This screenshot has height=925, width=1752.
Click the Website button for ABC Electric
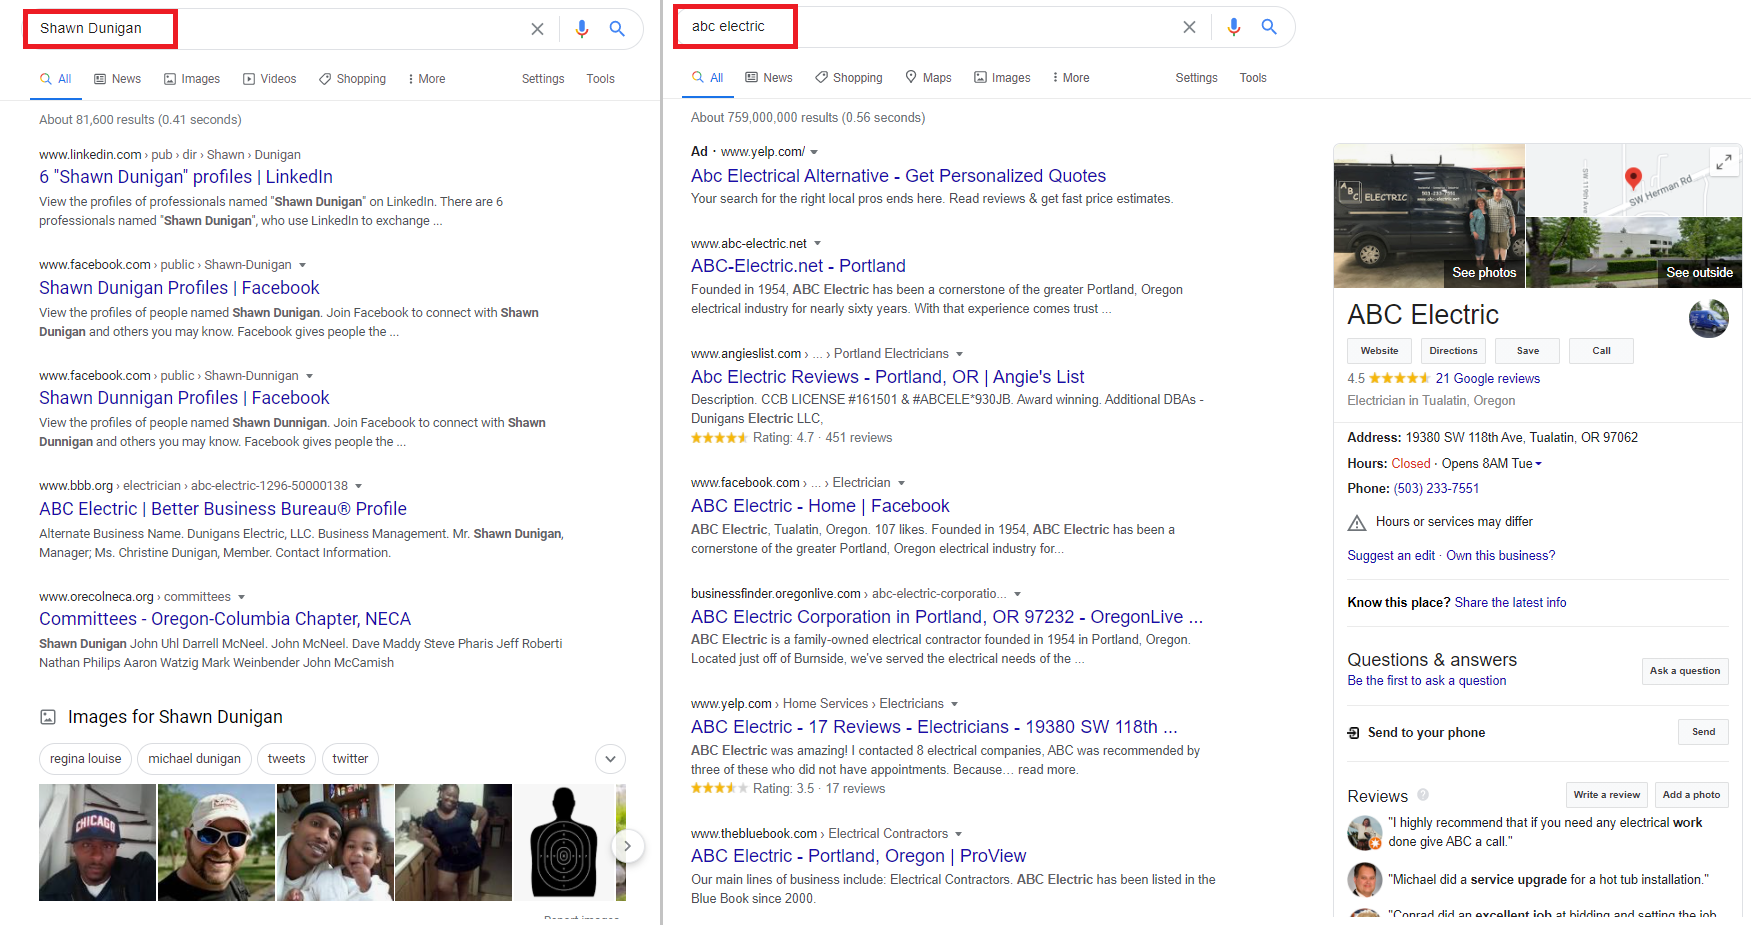pos(1379,351)
